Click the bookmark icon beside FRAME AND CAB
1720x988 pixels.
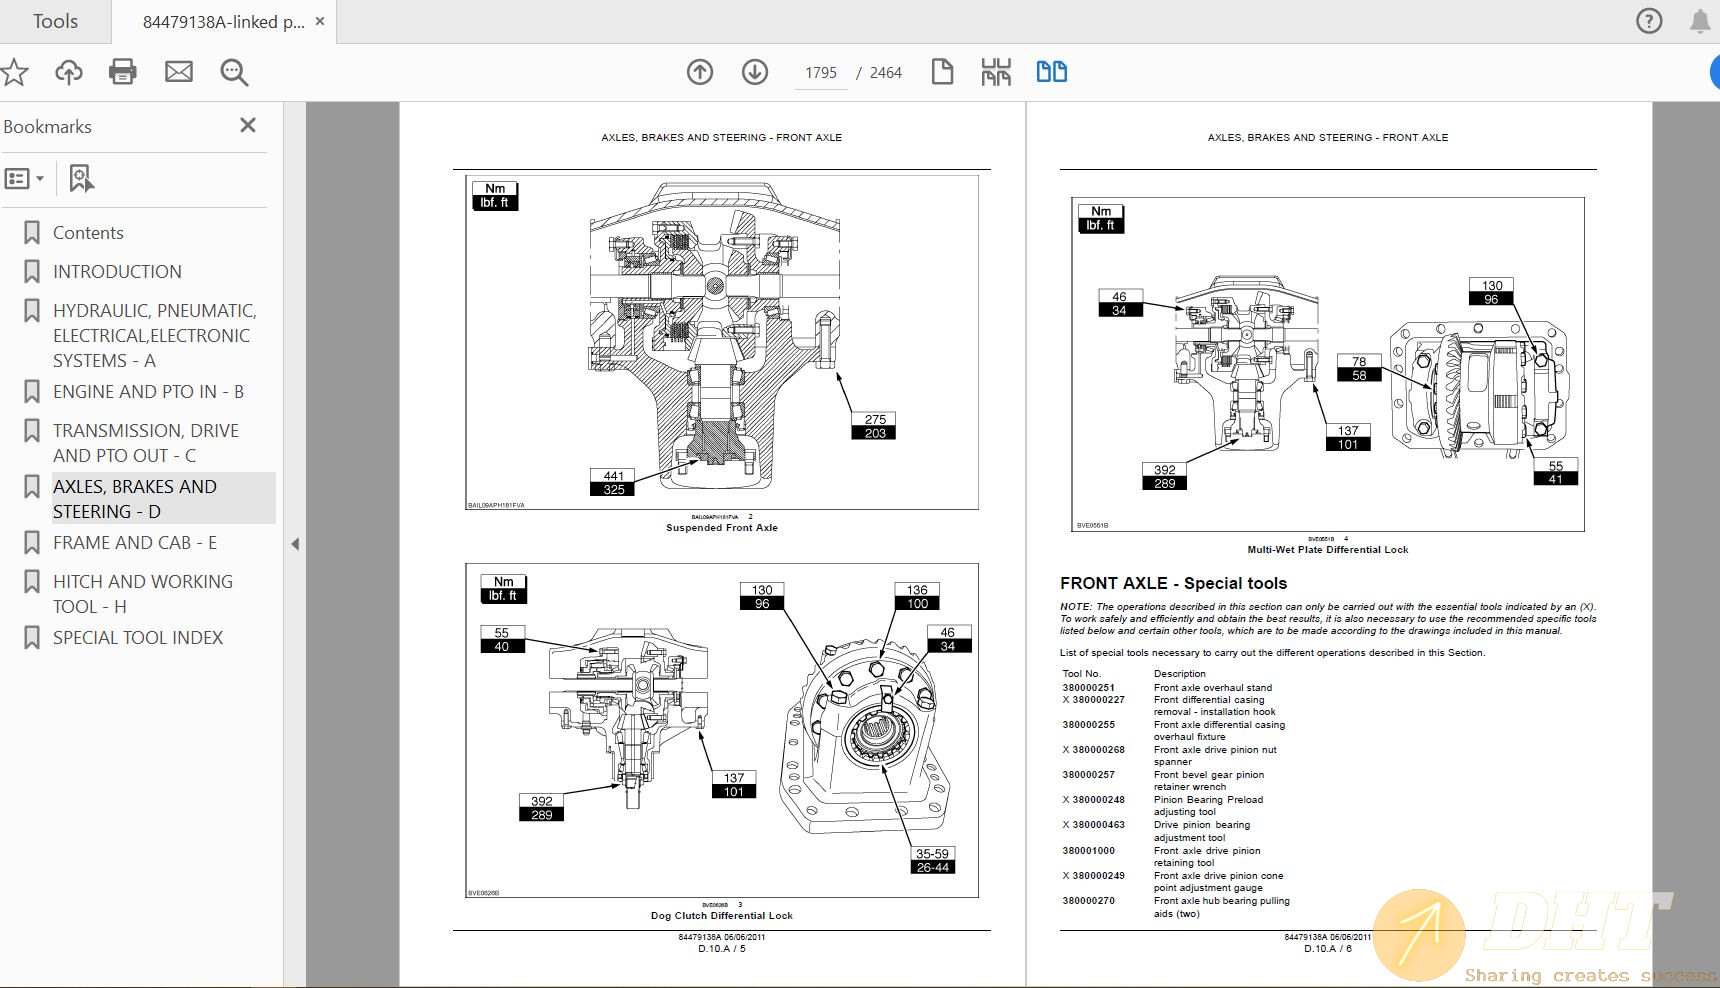pos(32,543)
